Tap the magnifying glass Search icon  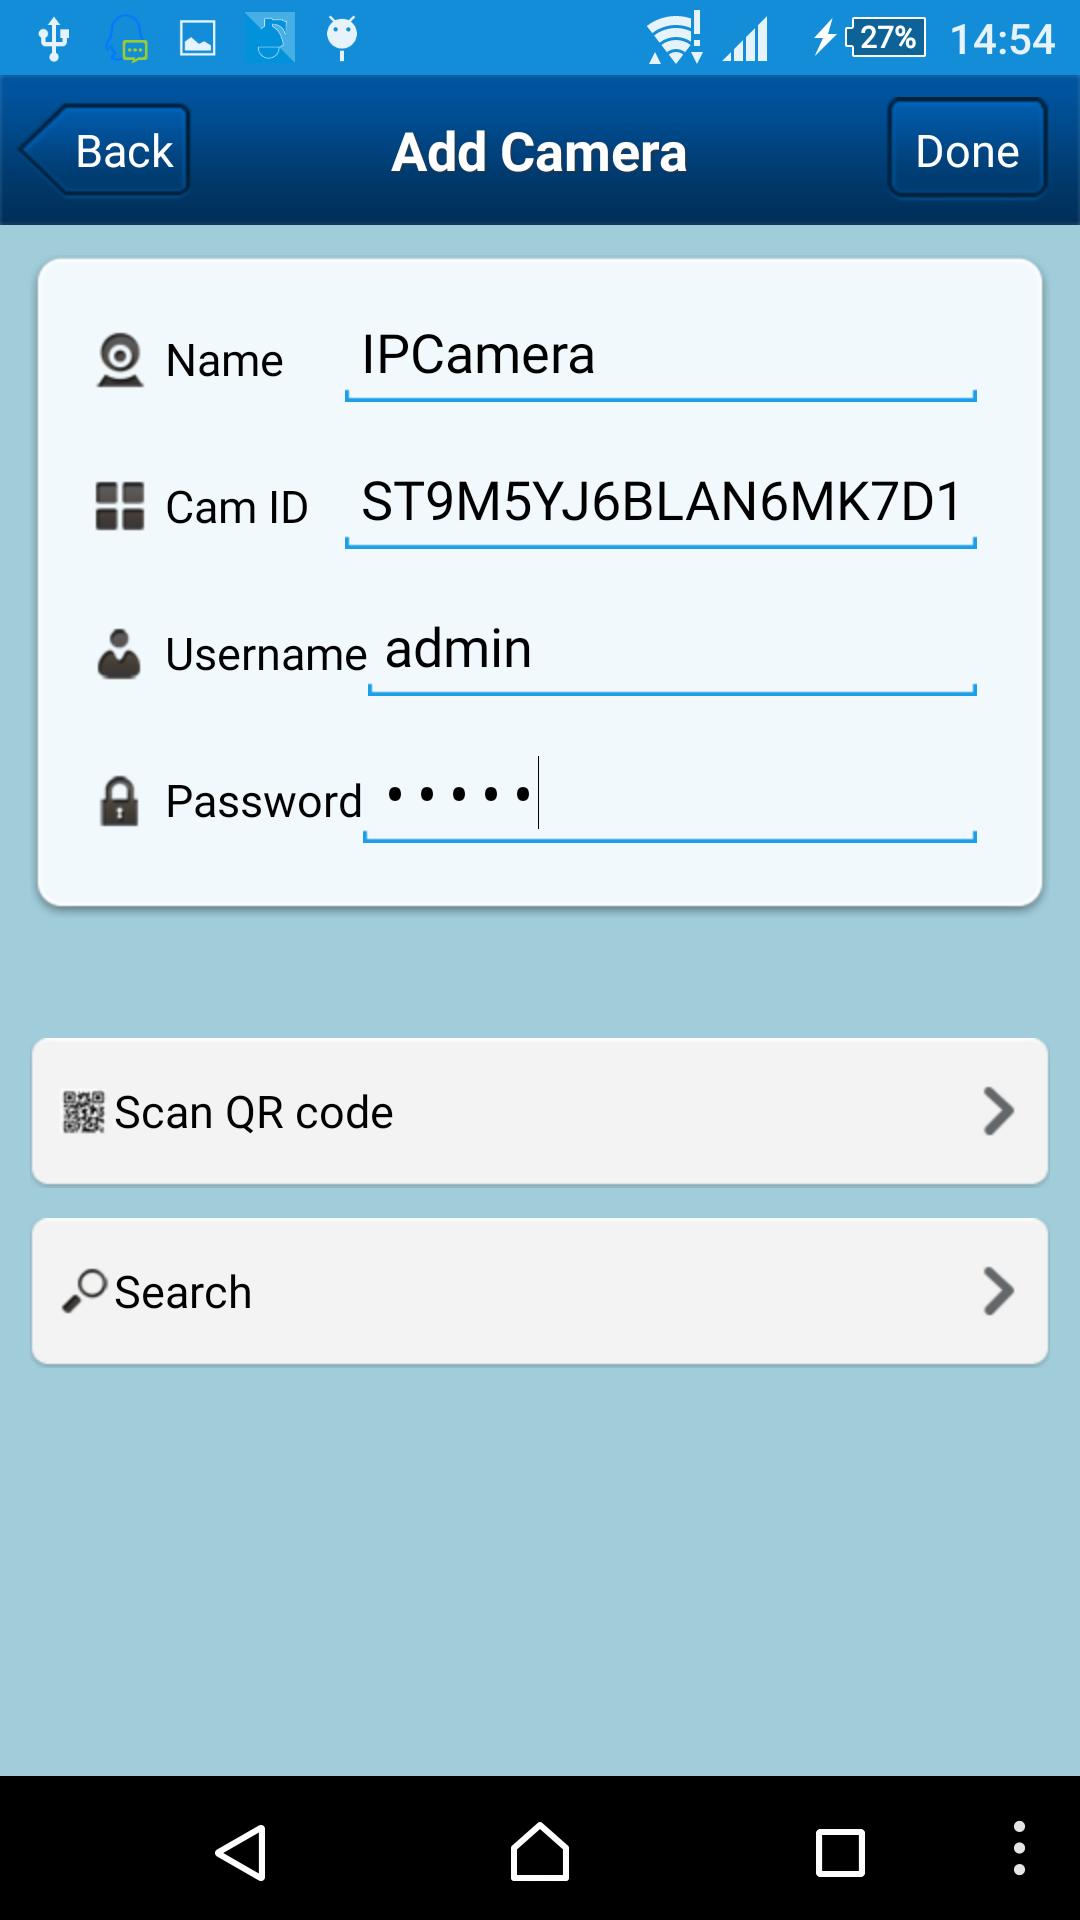pyautogui.click(x=85, y=1290)
